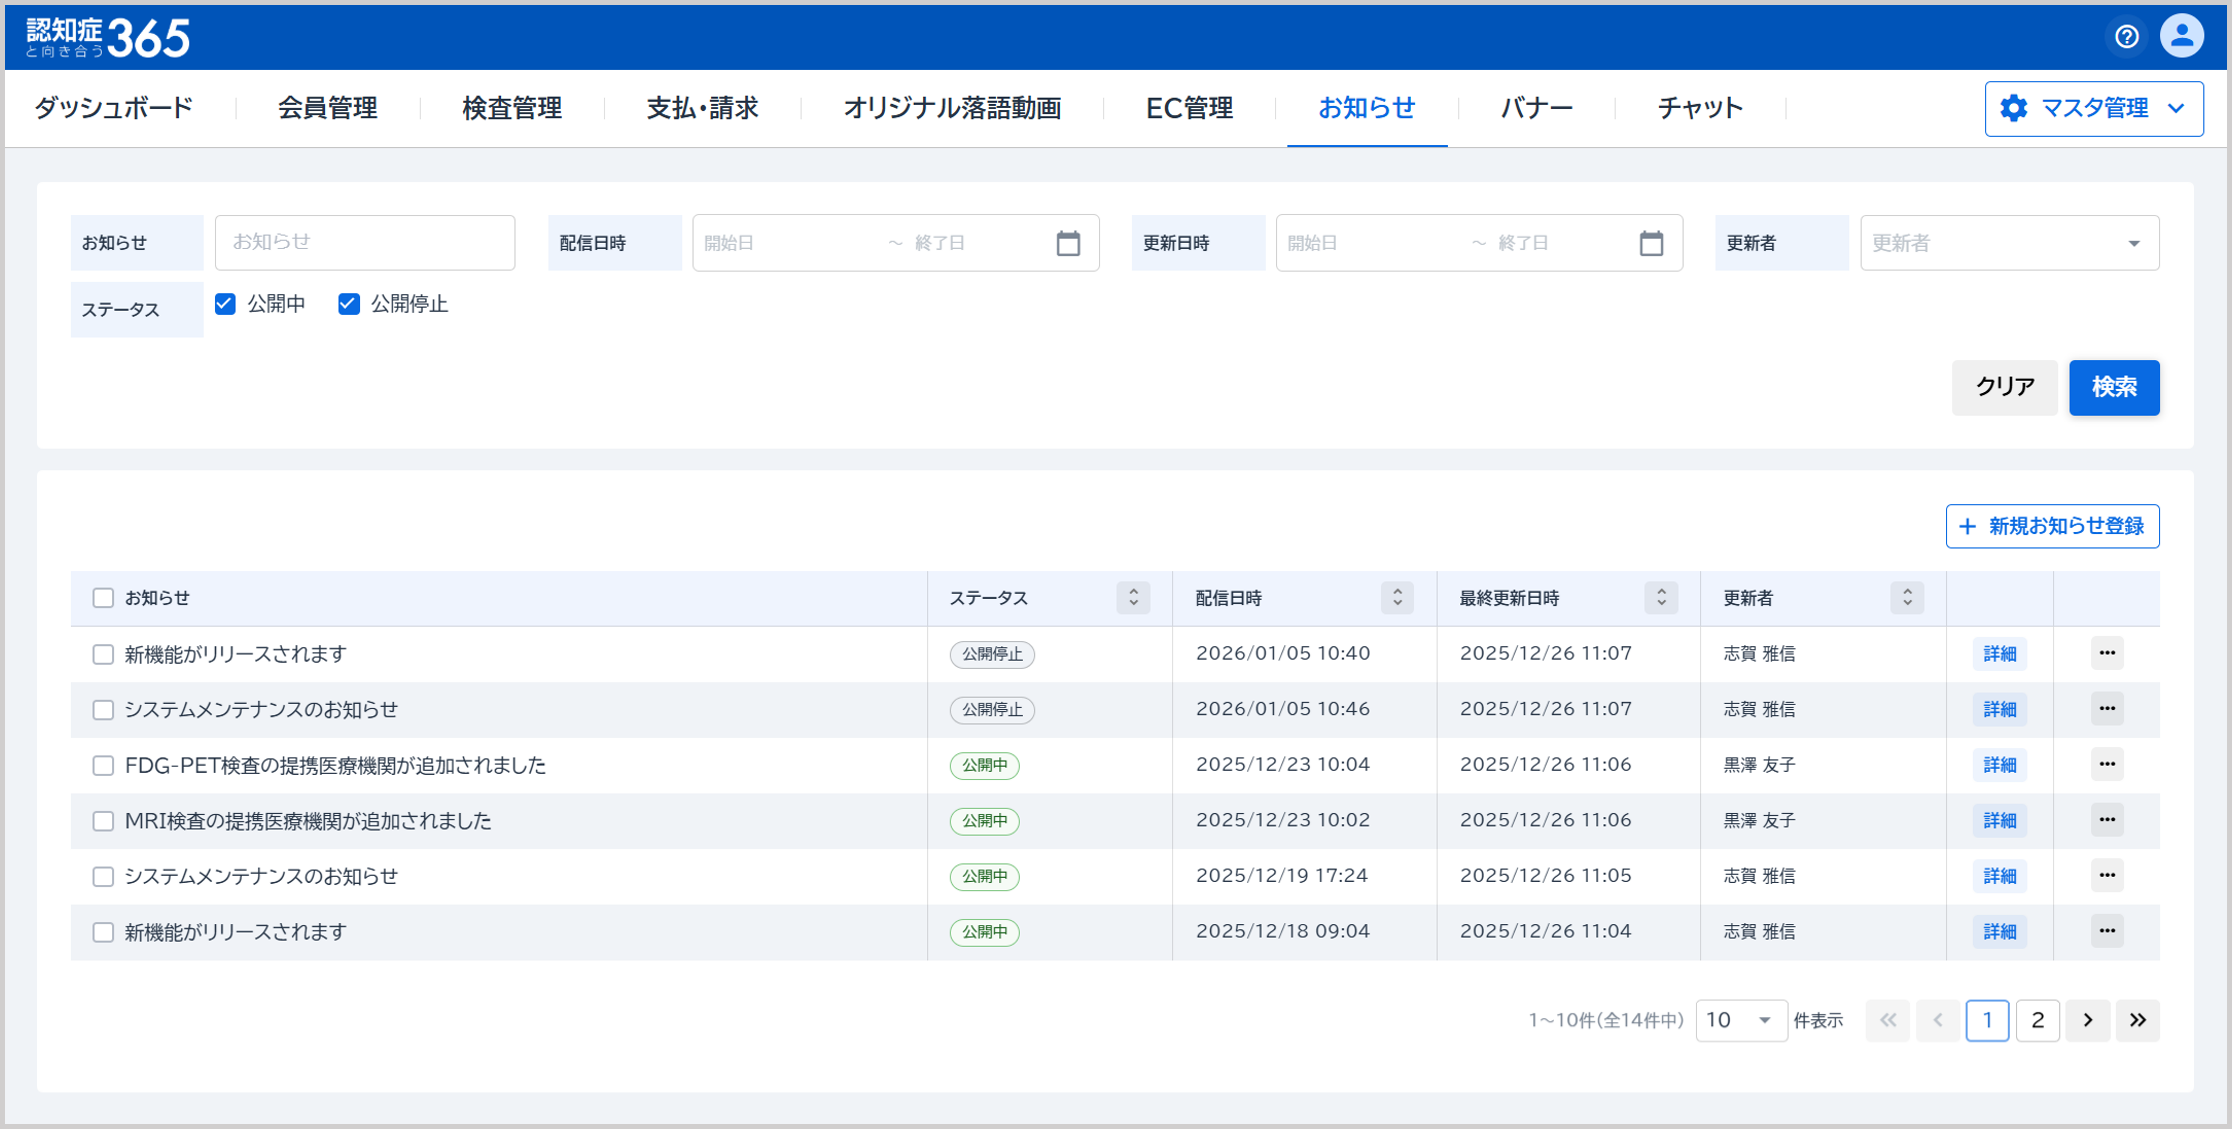This screenshot has height=1129, width=2232.
Task: Switch to the 検査管理 tab
Action: (512, 108)
